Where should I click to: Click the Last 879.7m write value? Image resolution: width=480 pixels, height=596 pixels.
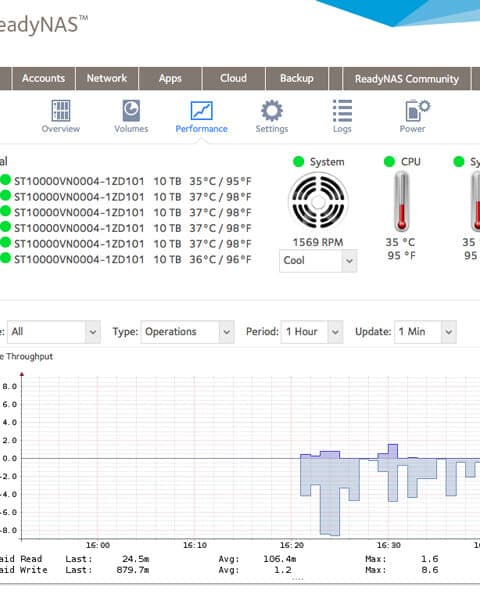(133, 570)
